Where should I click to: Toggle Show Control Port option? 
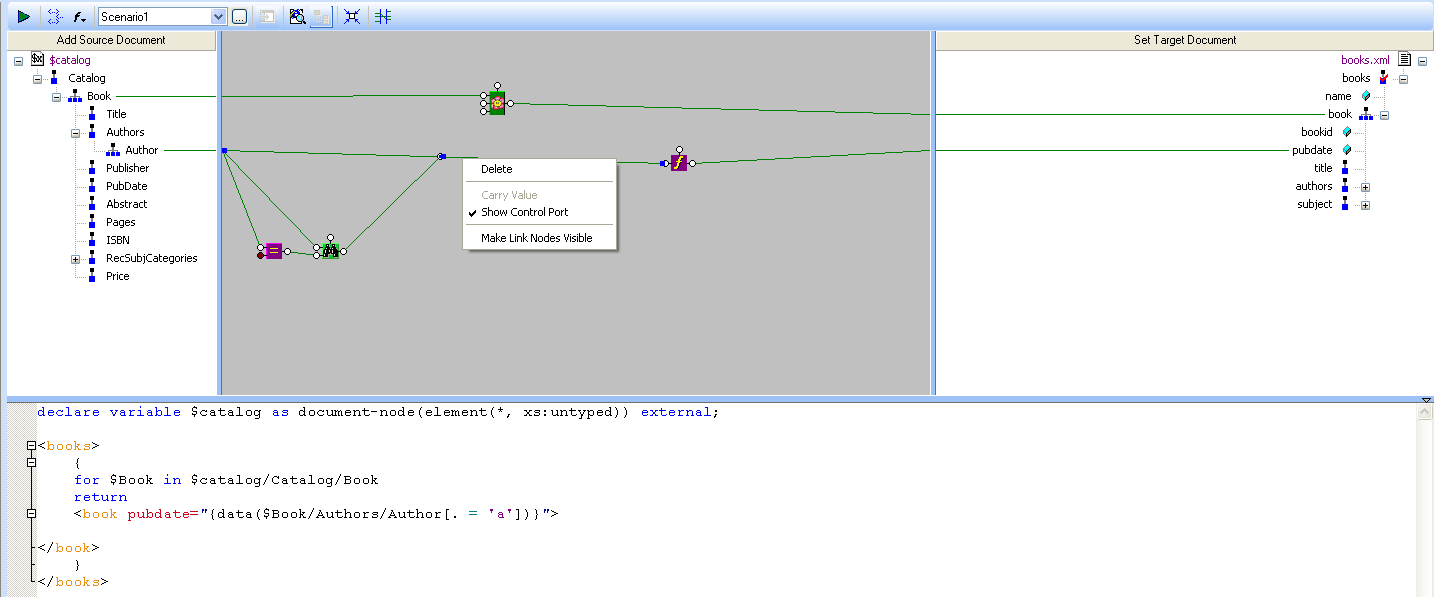524,212
